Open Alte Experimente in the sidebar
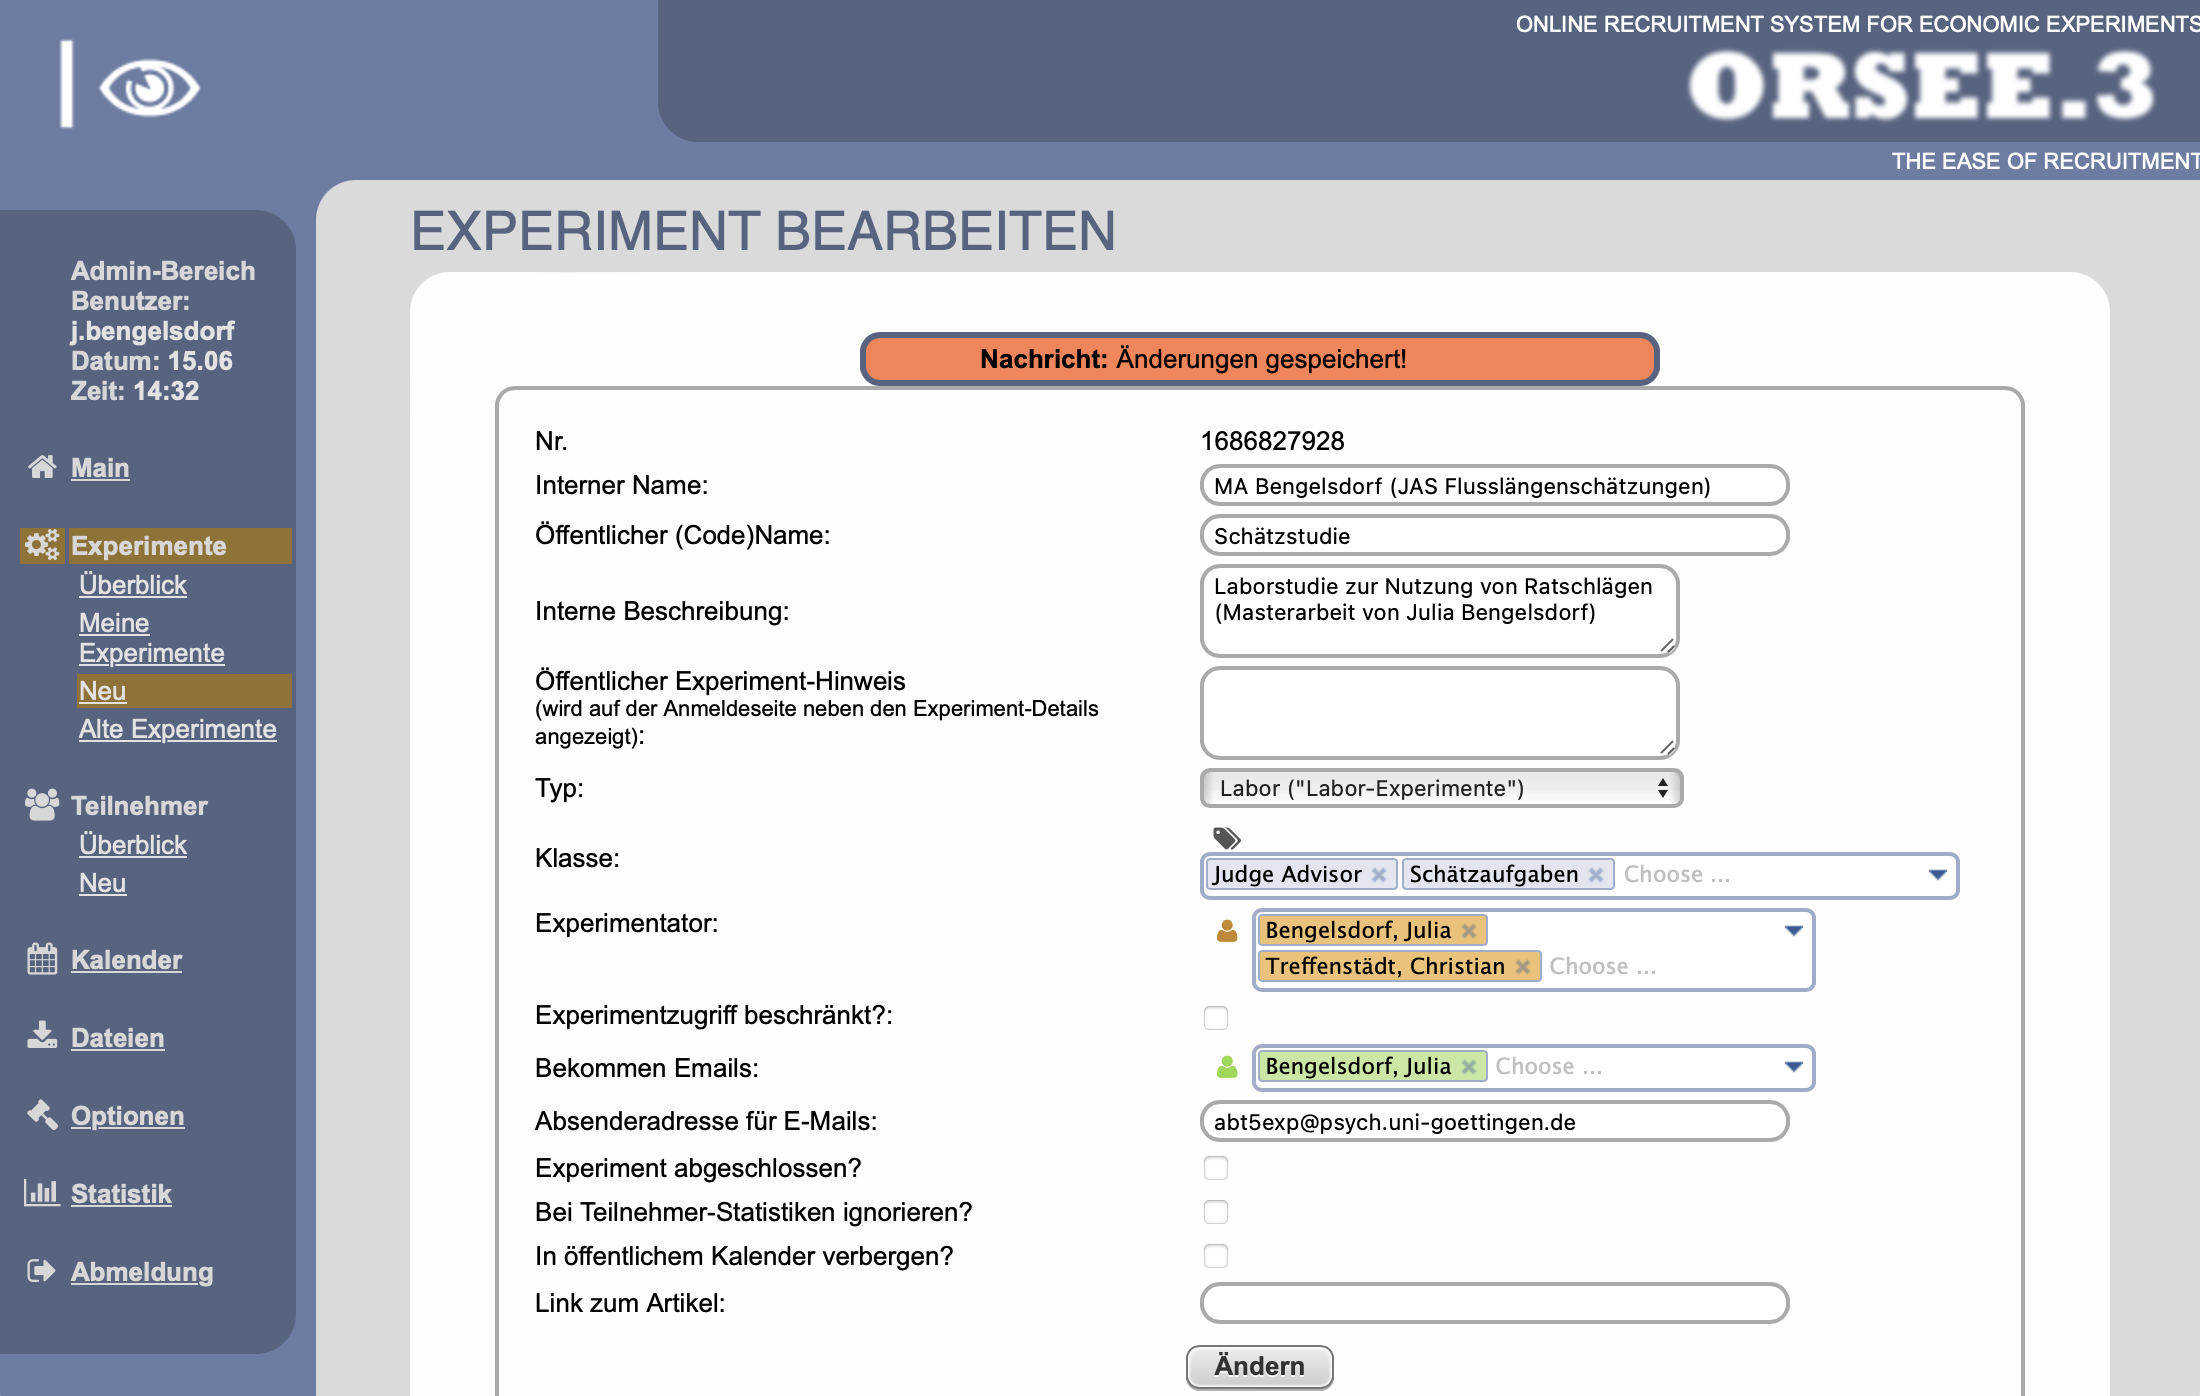 coord(177,729)
